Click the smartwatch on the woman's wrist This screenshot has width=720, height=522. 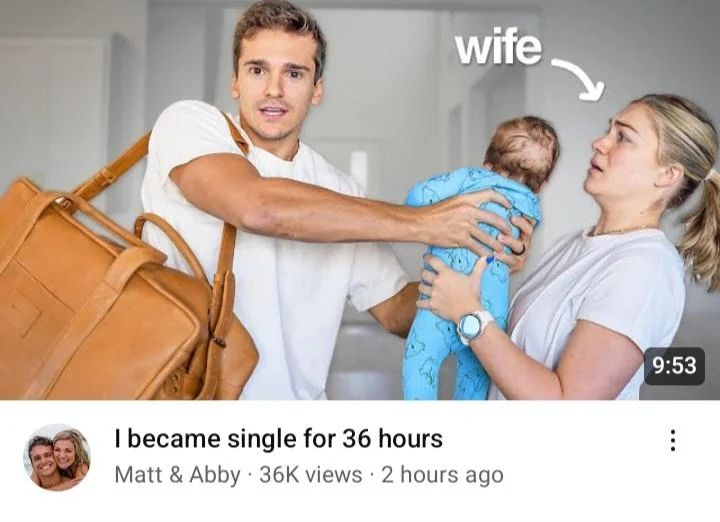pos(473,326)
